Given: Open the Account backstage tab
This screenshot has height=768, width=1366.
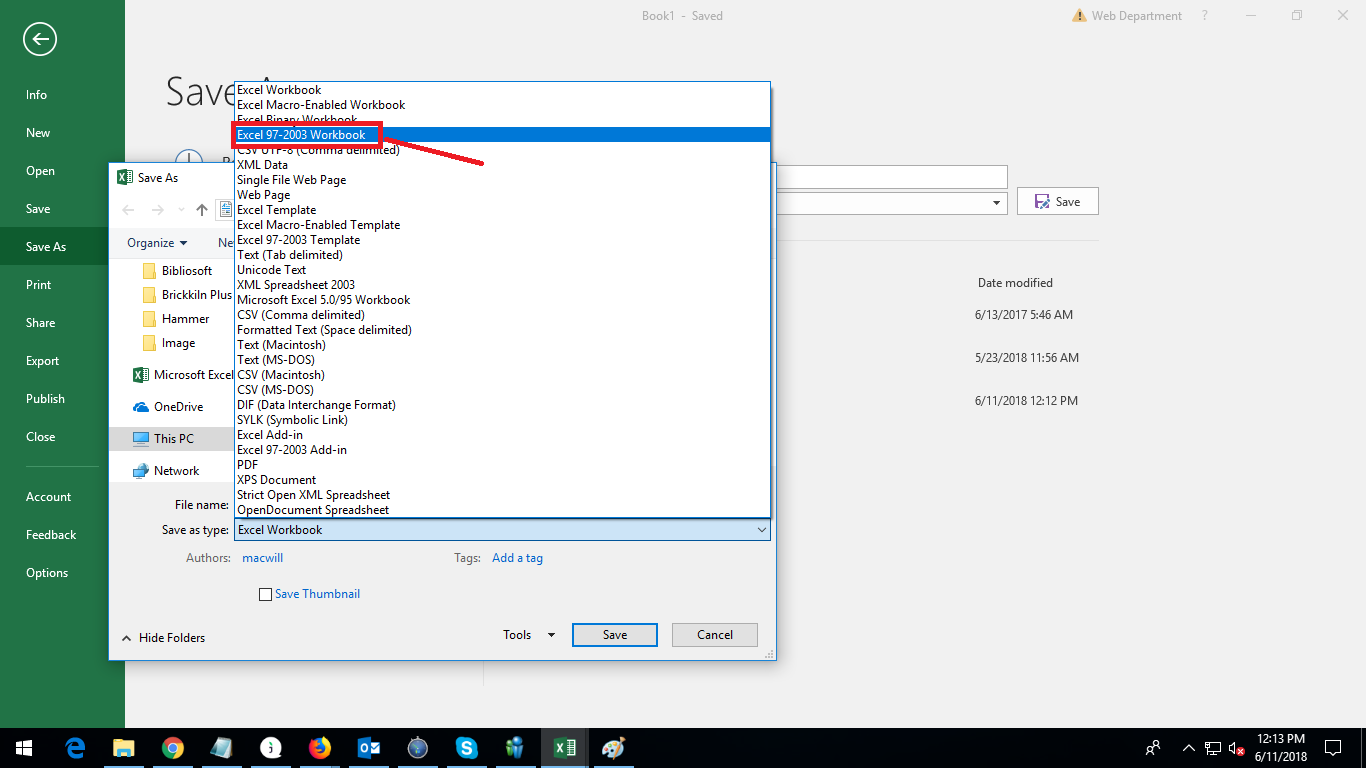Looking at the screenshot, I should (62, 497).
